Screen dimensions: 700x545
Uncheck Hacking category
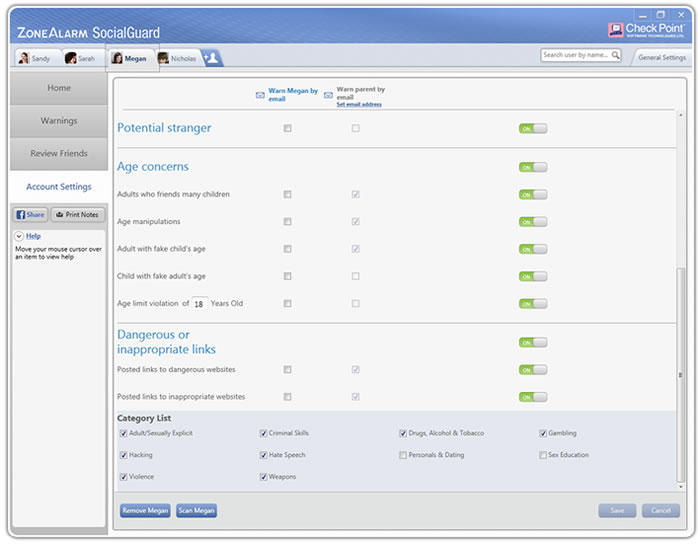click(x=124, y=455)
